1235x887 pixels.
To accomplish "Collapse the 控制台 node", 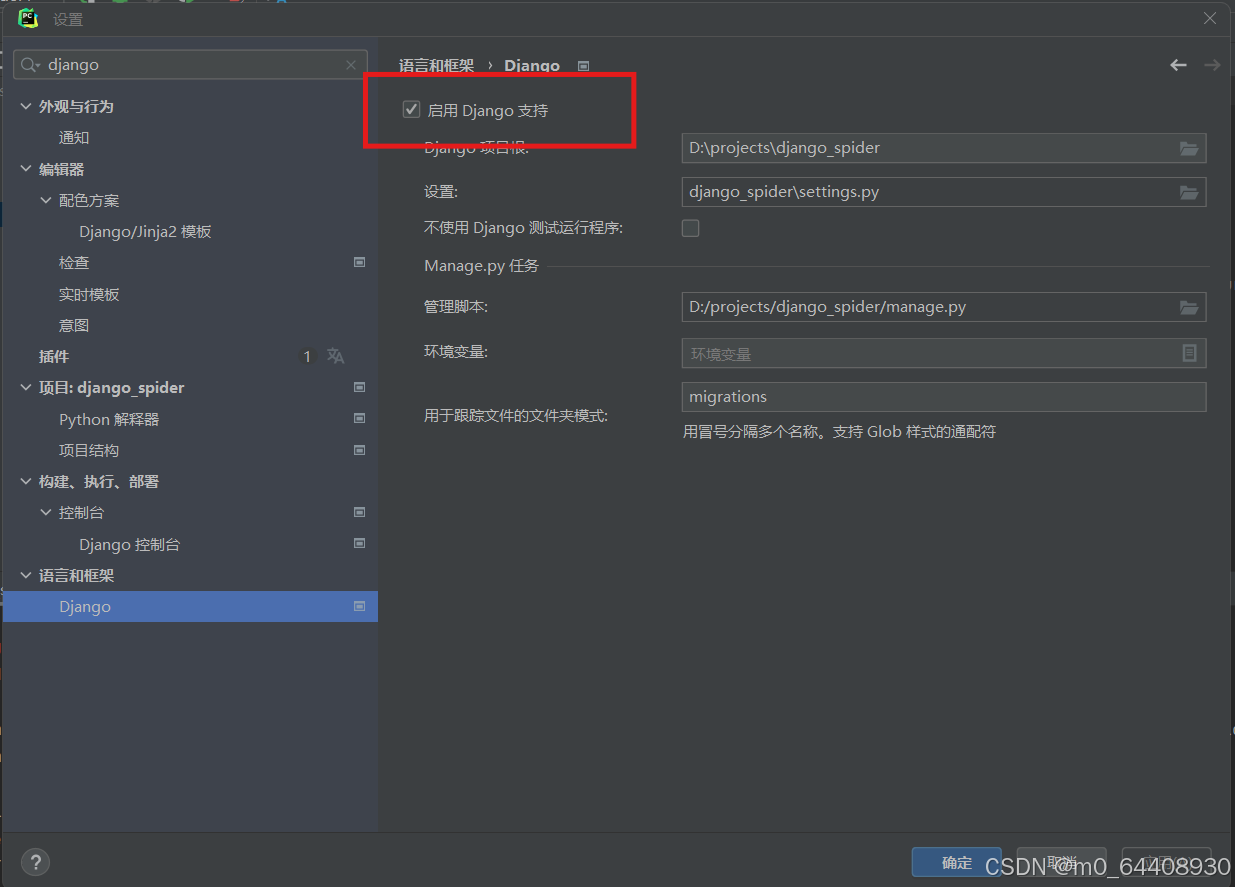I will click(46, 512).
